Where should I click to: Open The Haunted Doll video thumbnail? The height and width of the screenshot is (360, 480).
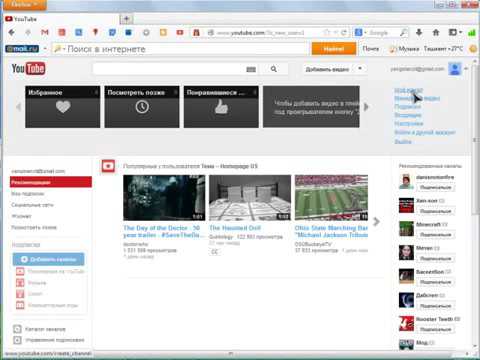[x=250, y=198]
